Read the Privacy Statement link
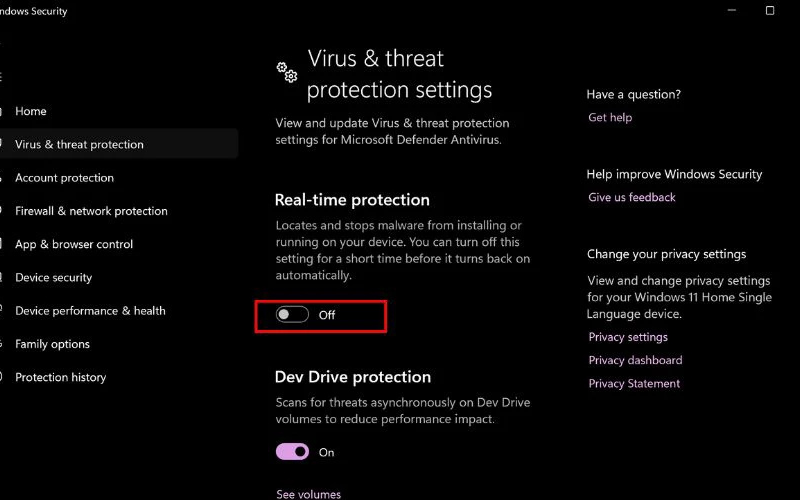The image size is (800, 500). point(634,384)
